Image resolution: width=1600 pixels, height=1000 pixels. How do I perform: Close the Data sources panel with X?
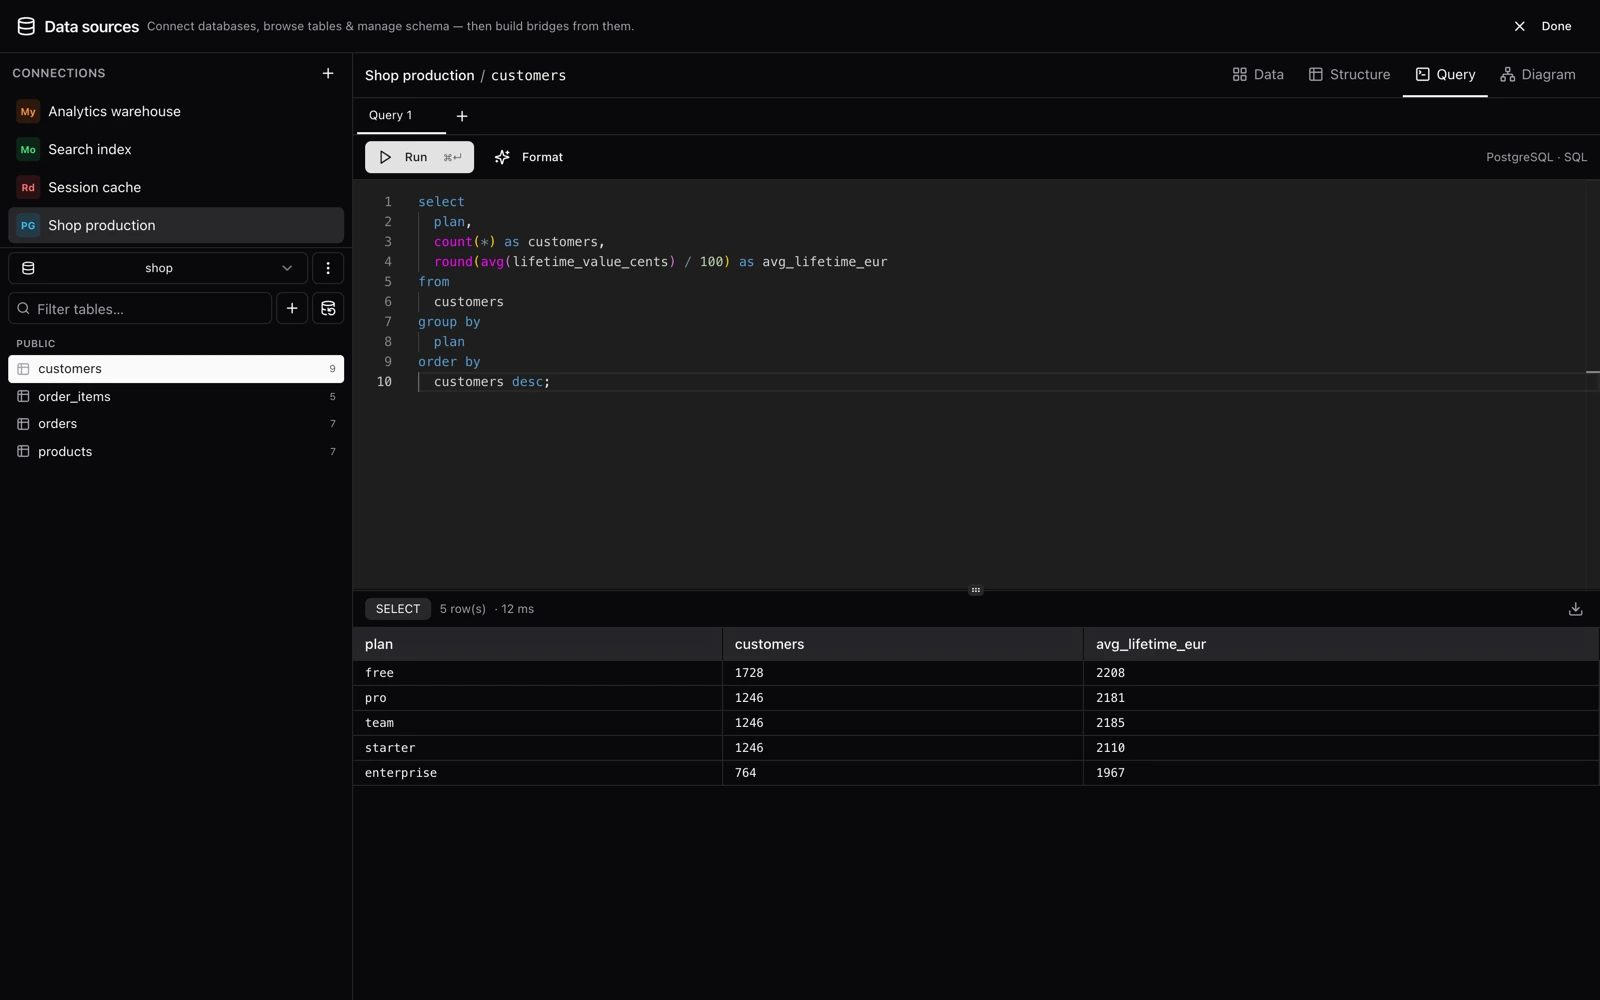pyautogui.click(x=1519, y=26)
